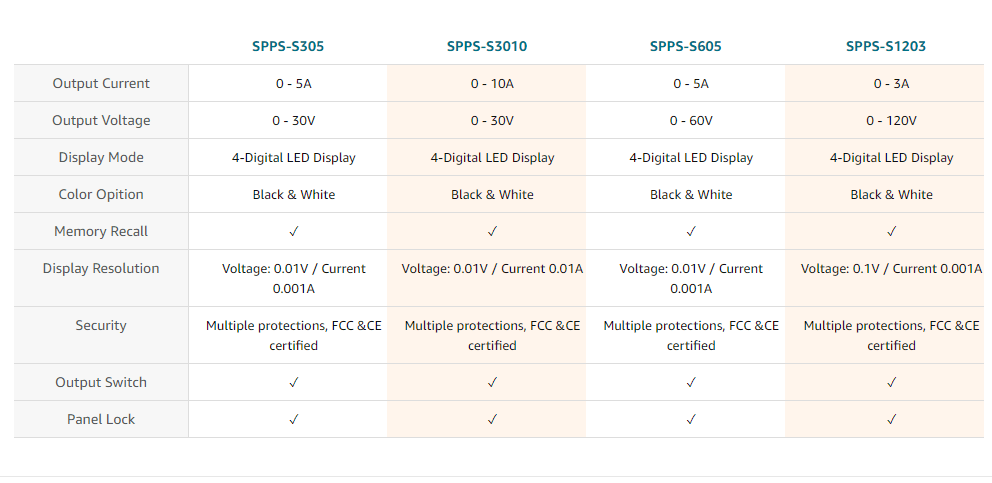Click the Display Resolution row label
Viewport: 992px width, 483px height.
(x=101, y=268)
